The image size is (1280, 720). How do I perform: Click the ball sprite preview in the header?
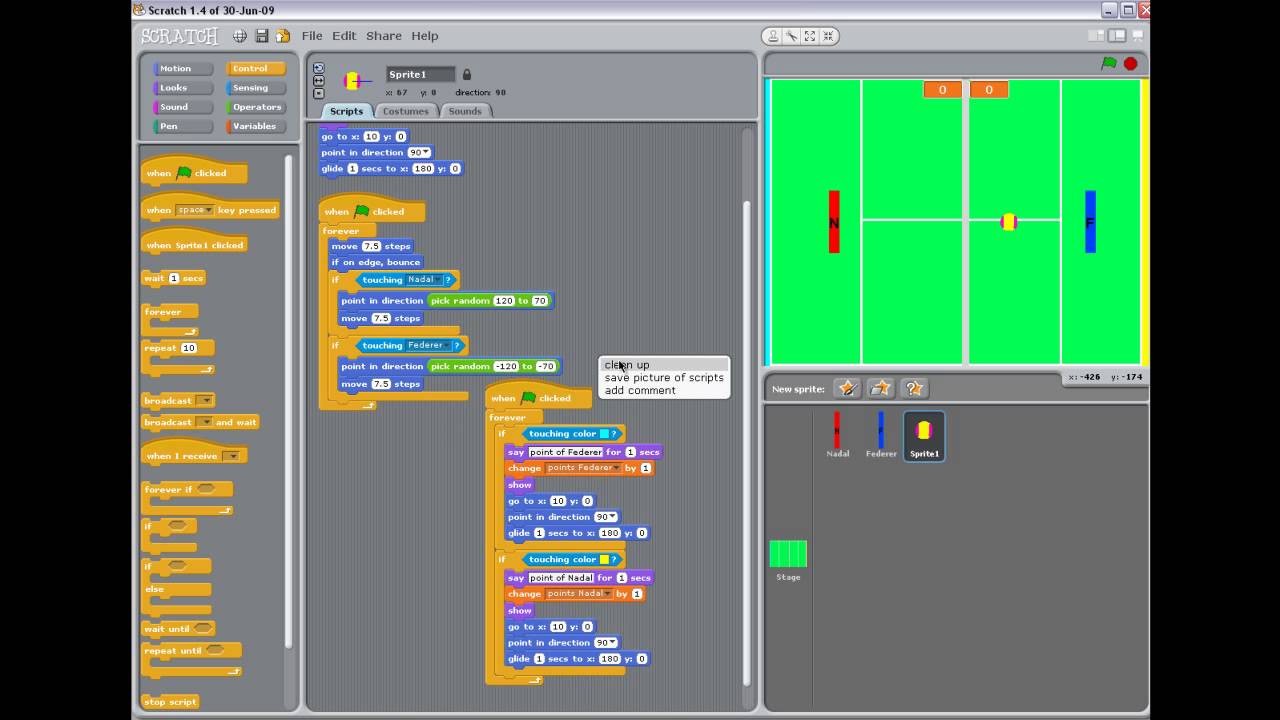point(353,81)
